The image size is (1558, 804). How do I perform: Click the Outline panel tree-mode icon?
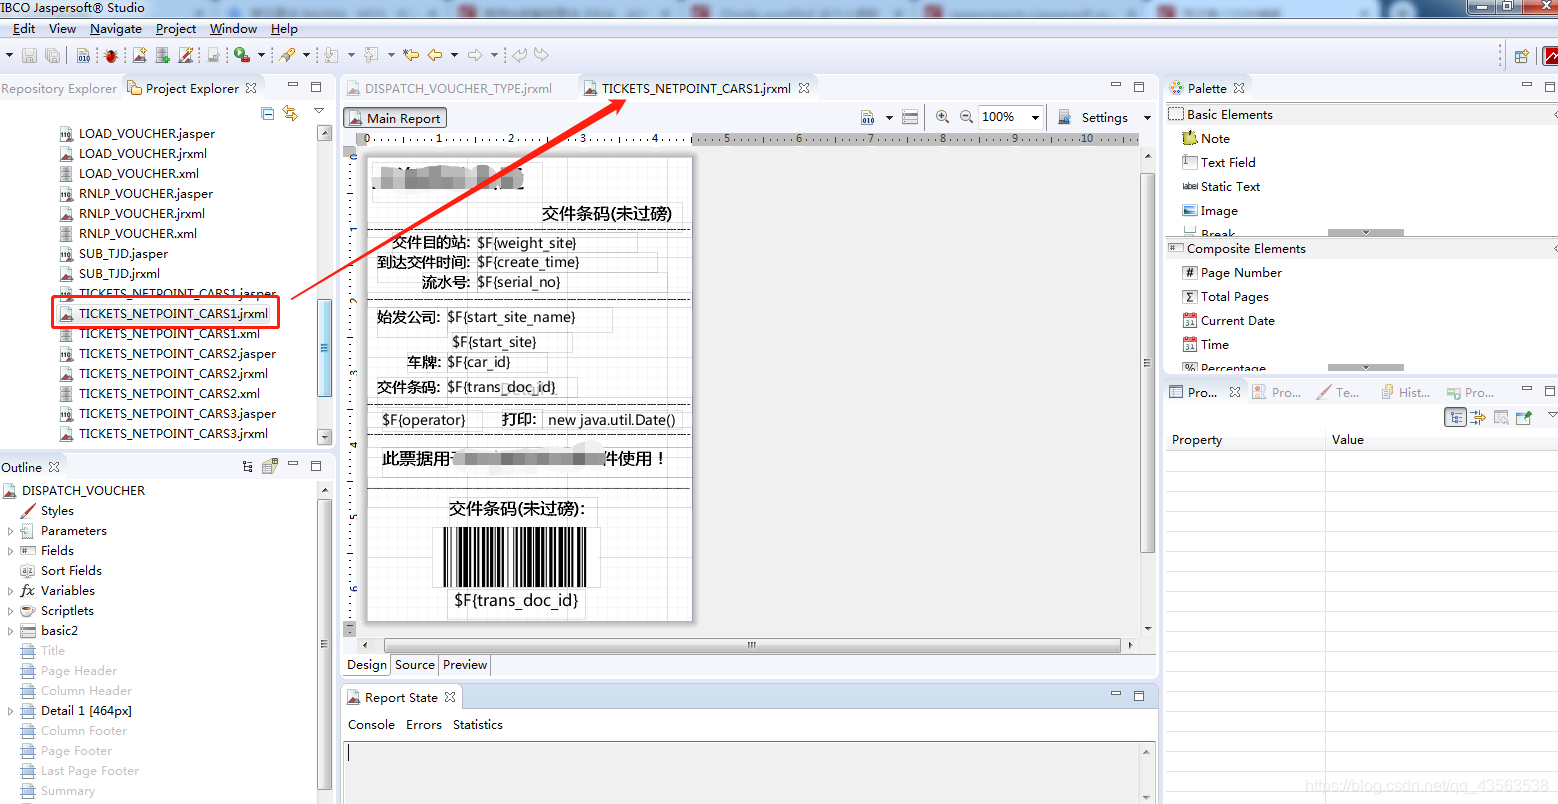(247, 466)
